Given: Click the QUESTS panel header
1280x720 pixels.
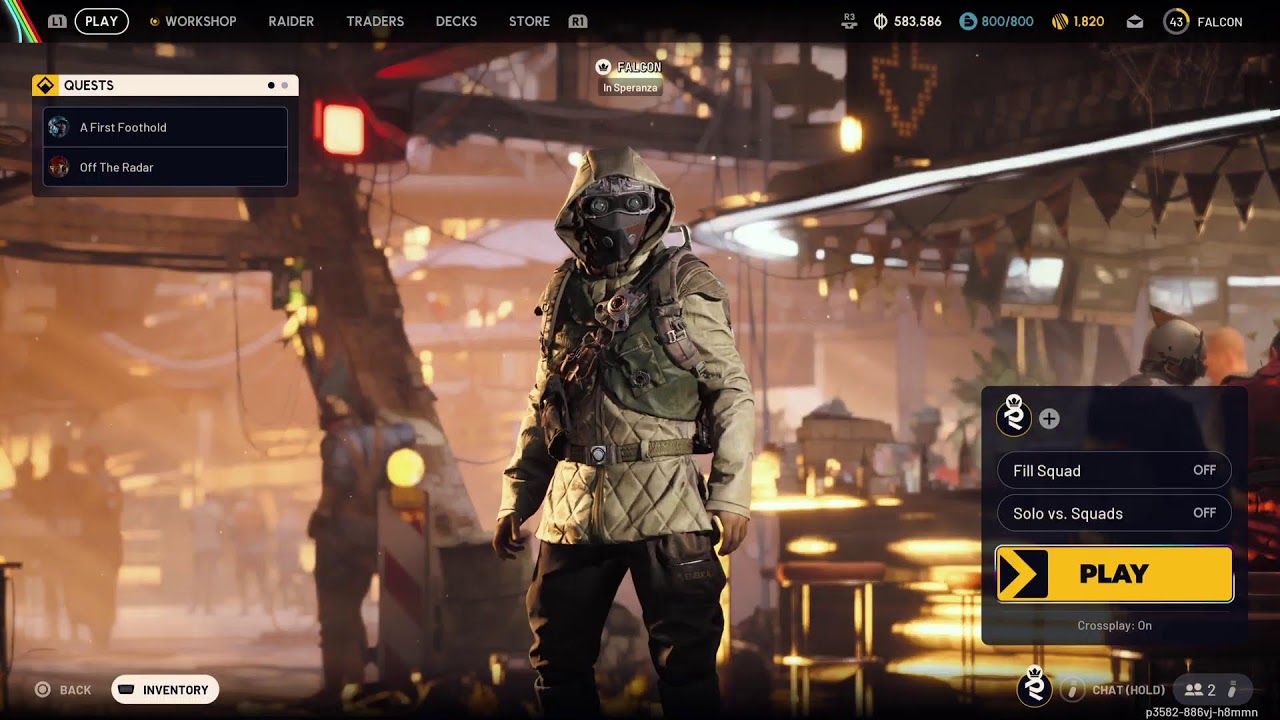Looking at the screenshot, I should click(165, 85).
